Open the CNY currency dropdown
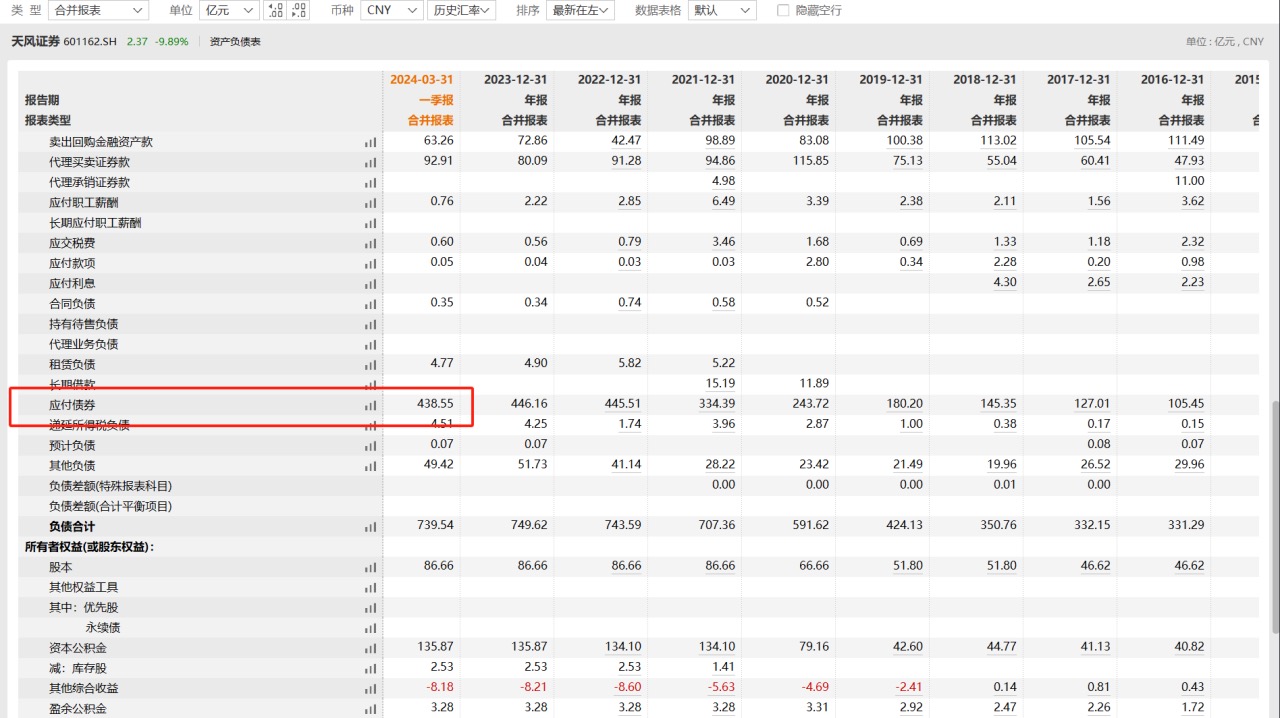This screenshot has width=1280, height=718. [392, 10]
